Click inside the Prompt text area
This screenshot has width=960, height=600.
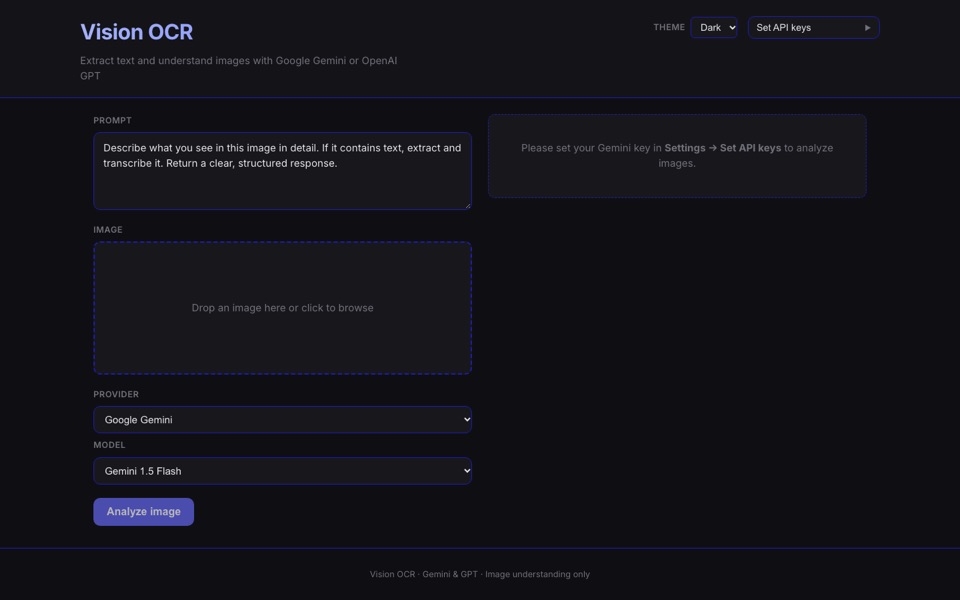pyautogui.click(x=282, y=171)
